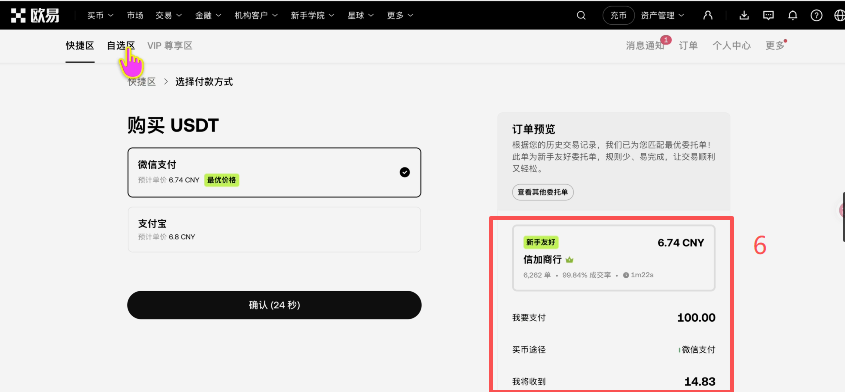Expand the 星球 dropdown menu
This screenshot has height=392, width=845.
[x=361, y=16]
